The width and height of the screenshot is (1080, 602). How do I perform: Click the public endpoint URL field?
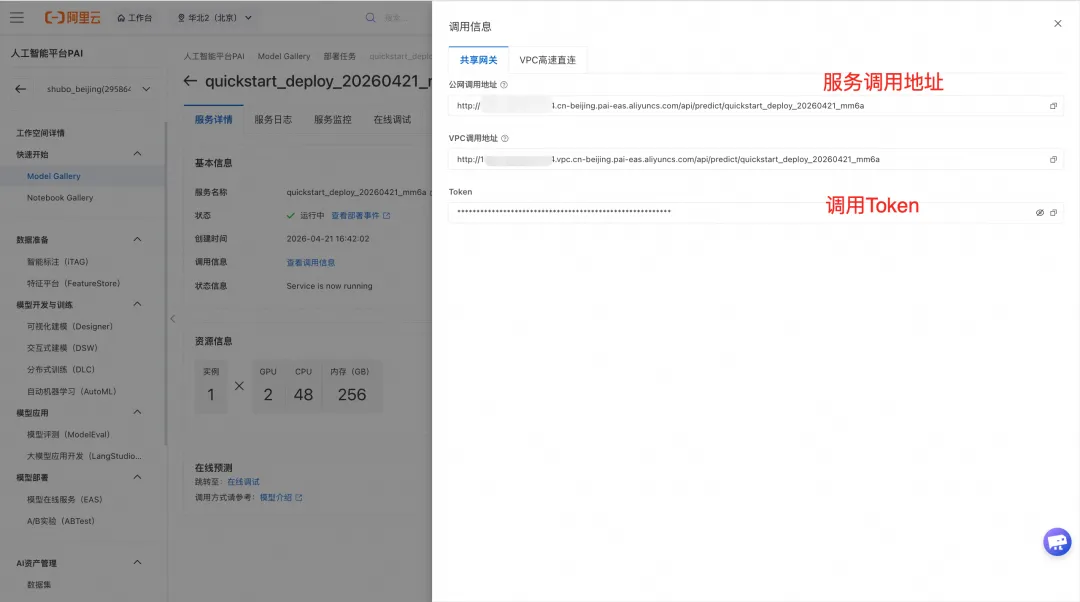click(756, 106)
